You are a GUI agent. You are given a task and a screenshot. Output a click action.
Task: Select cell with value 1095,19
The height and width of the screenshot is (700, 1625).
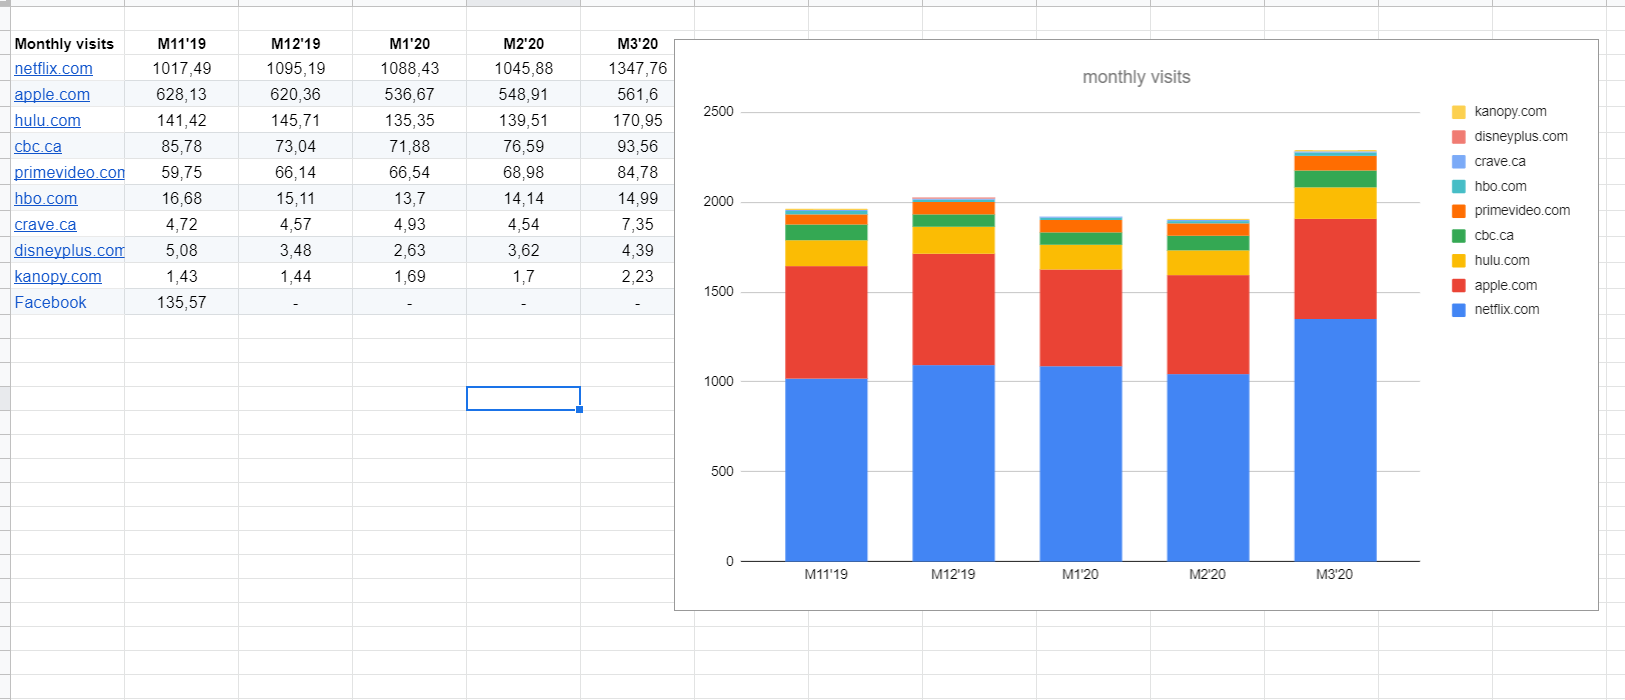point(296,68)
